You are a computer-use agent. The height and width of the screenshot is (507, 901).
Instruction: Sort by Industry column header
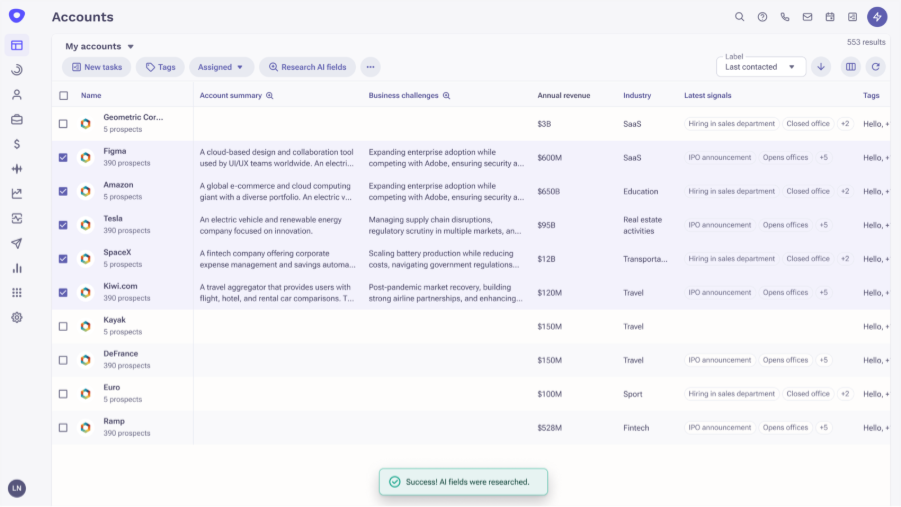[x=637, y=95]
